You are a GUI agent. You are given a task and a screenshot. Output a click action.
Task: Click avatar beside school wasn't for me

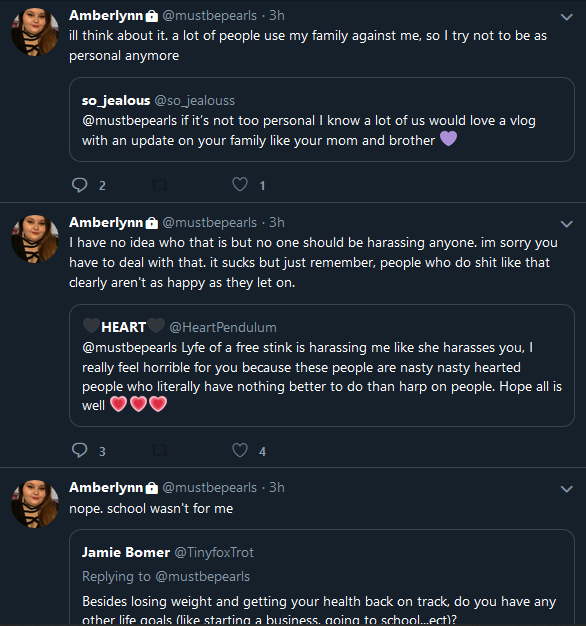(x=35, y=504)
